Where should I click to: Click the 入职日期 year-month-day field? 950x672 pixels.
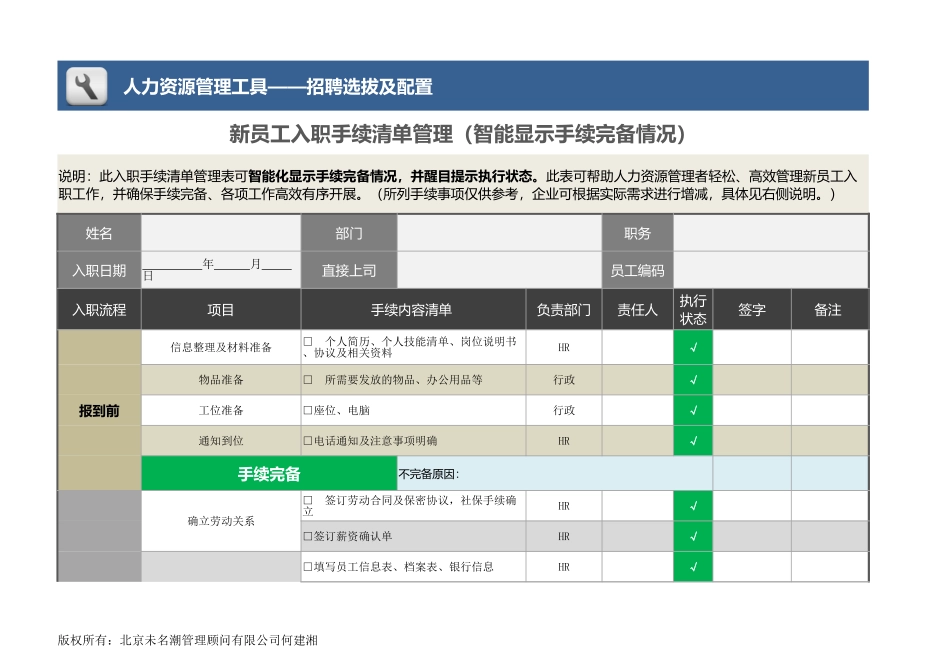pyautogui.click(x=220, y=270)
